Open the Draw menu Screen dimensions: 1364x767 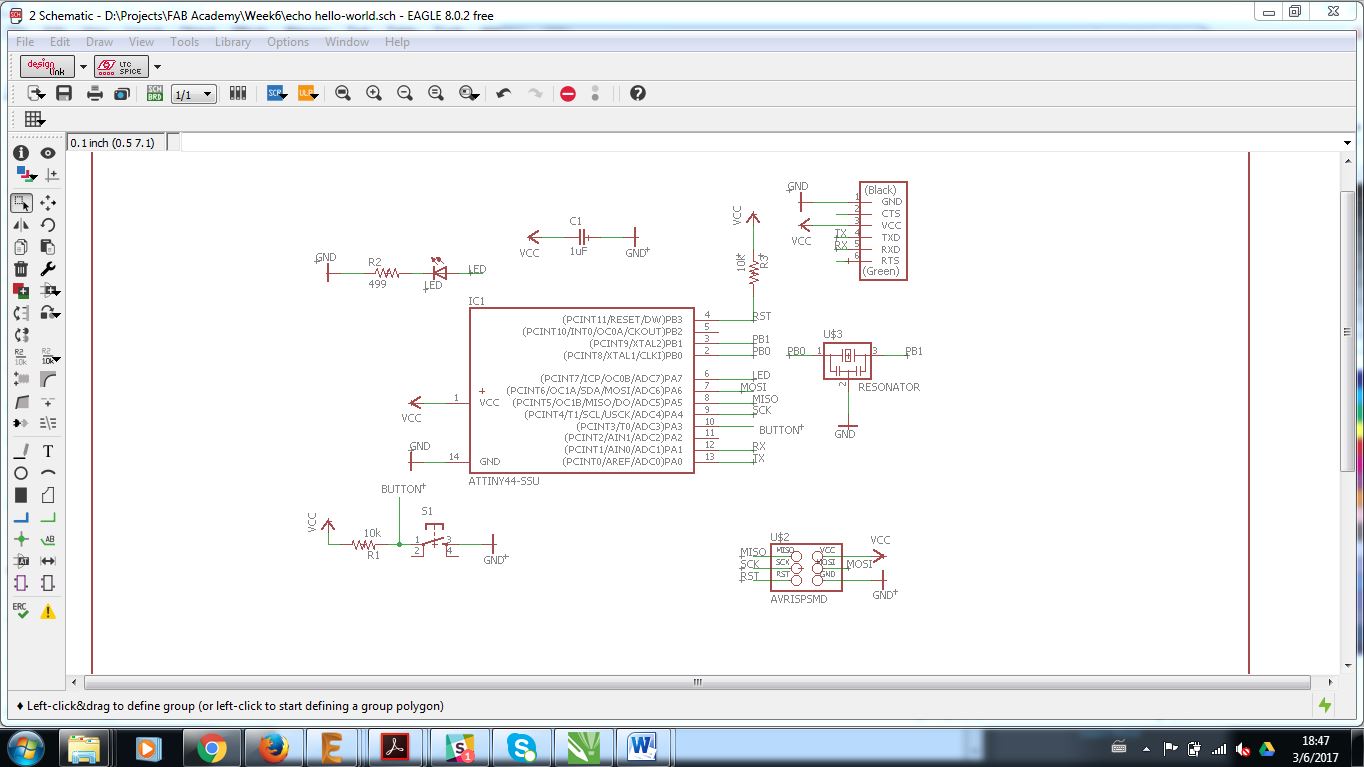point(99,42)
